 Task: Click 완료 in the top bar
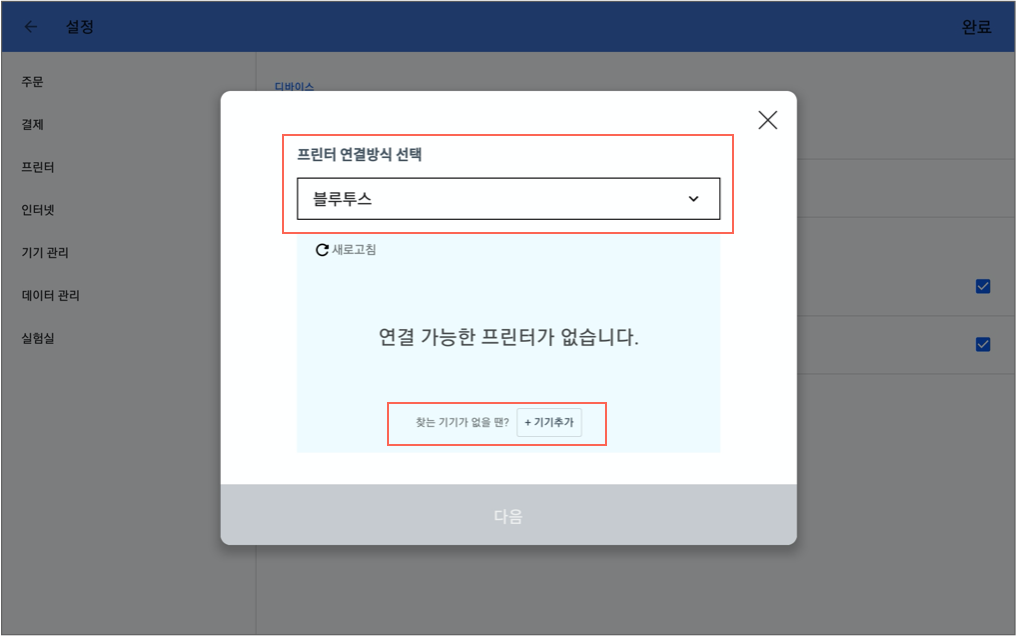point(976,27)
